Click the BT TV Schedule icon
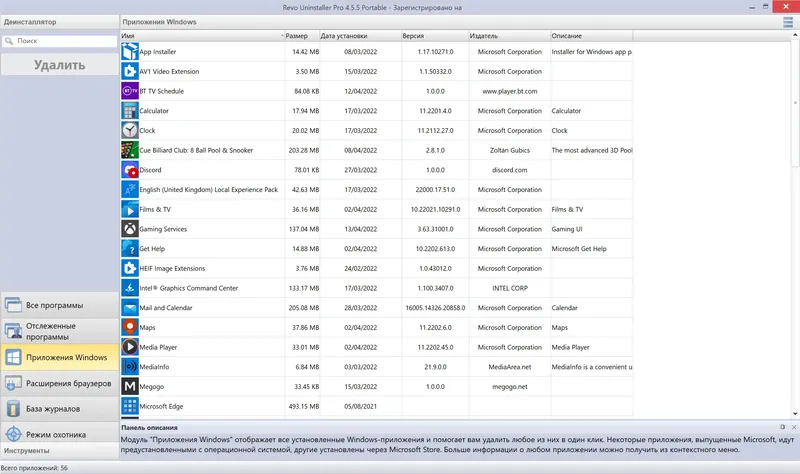Image resolution: width=800 pixels, height=474 pixels. pos(130,91)
